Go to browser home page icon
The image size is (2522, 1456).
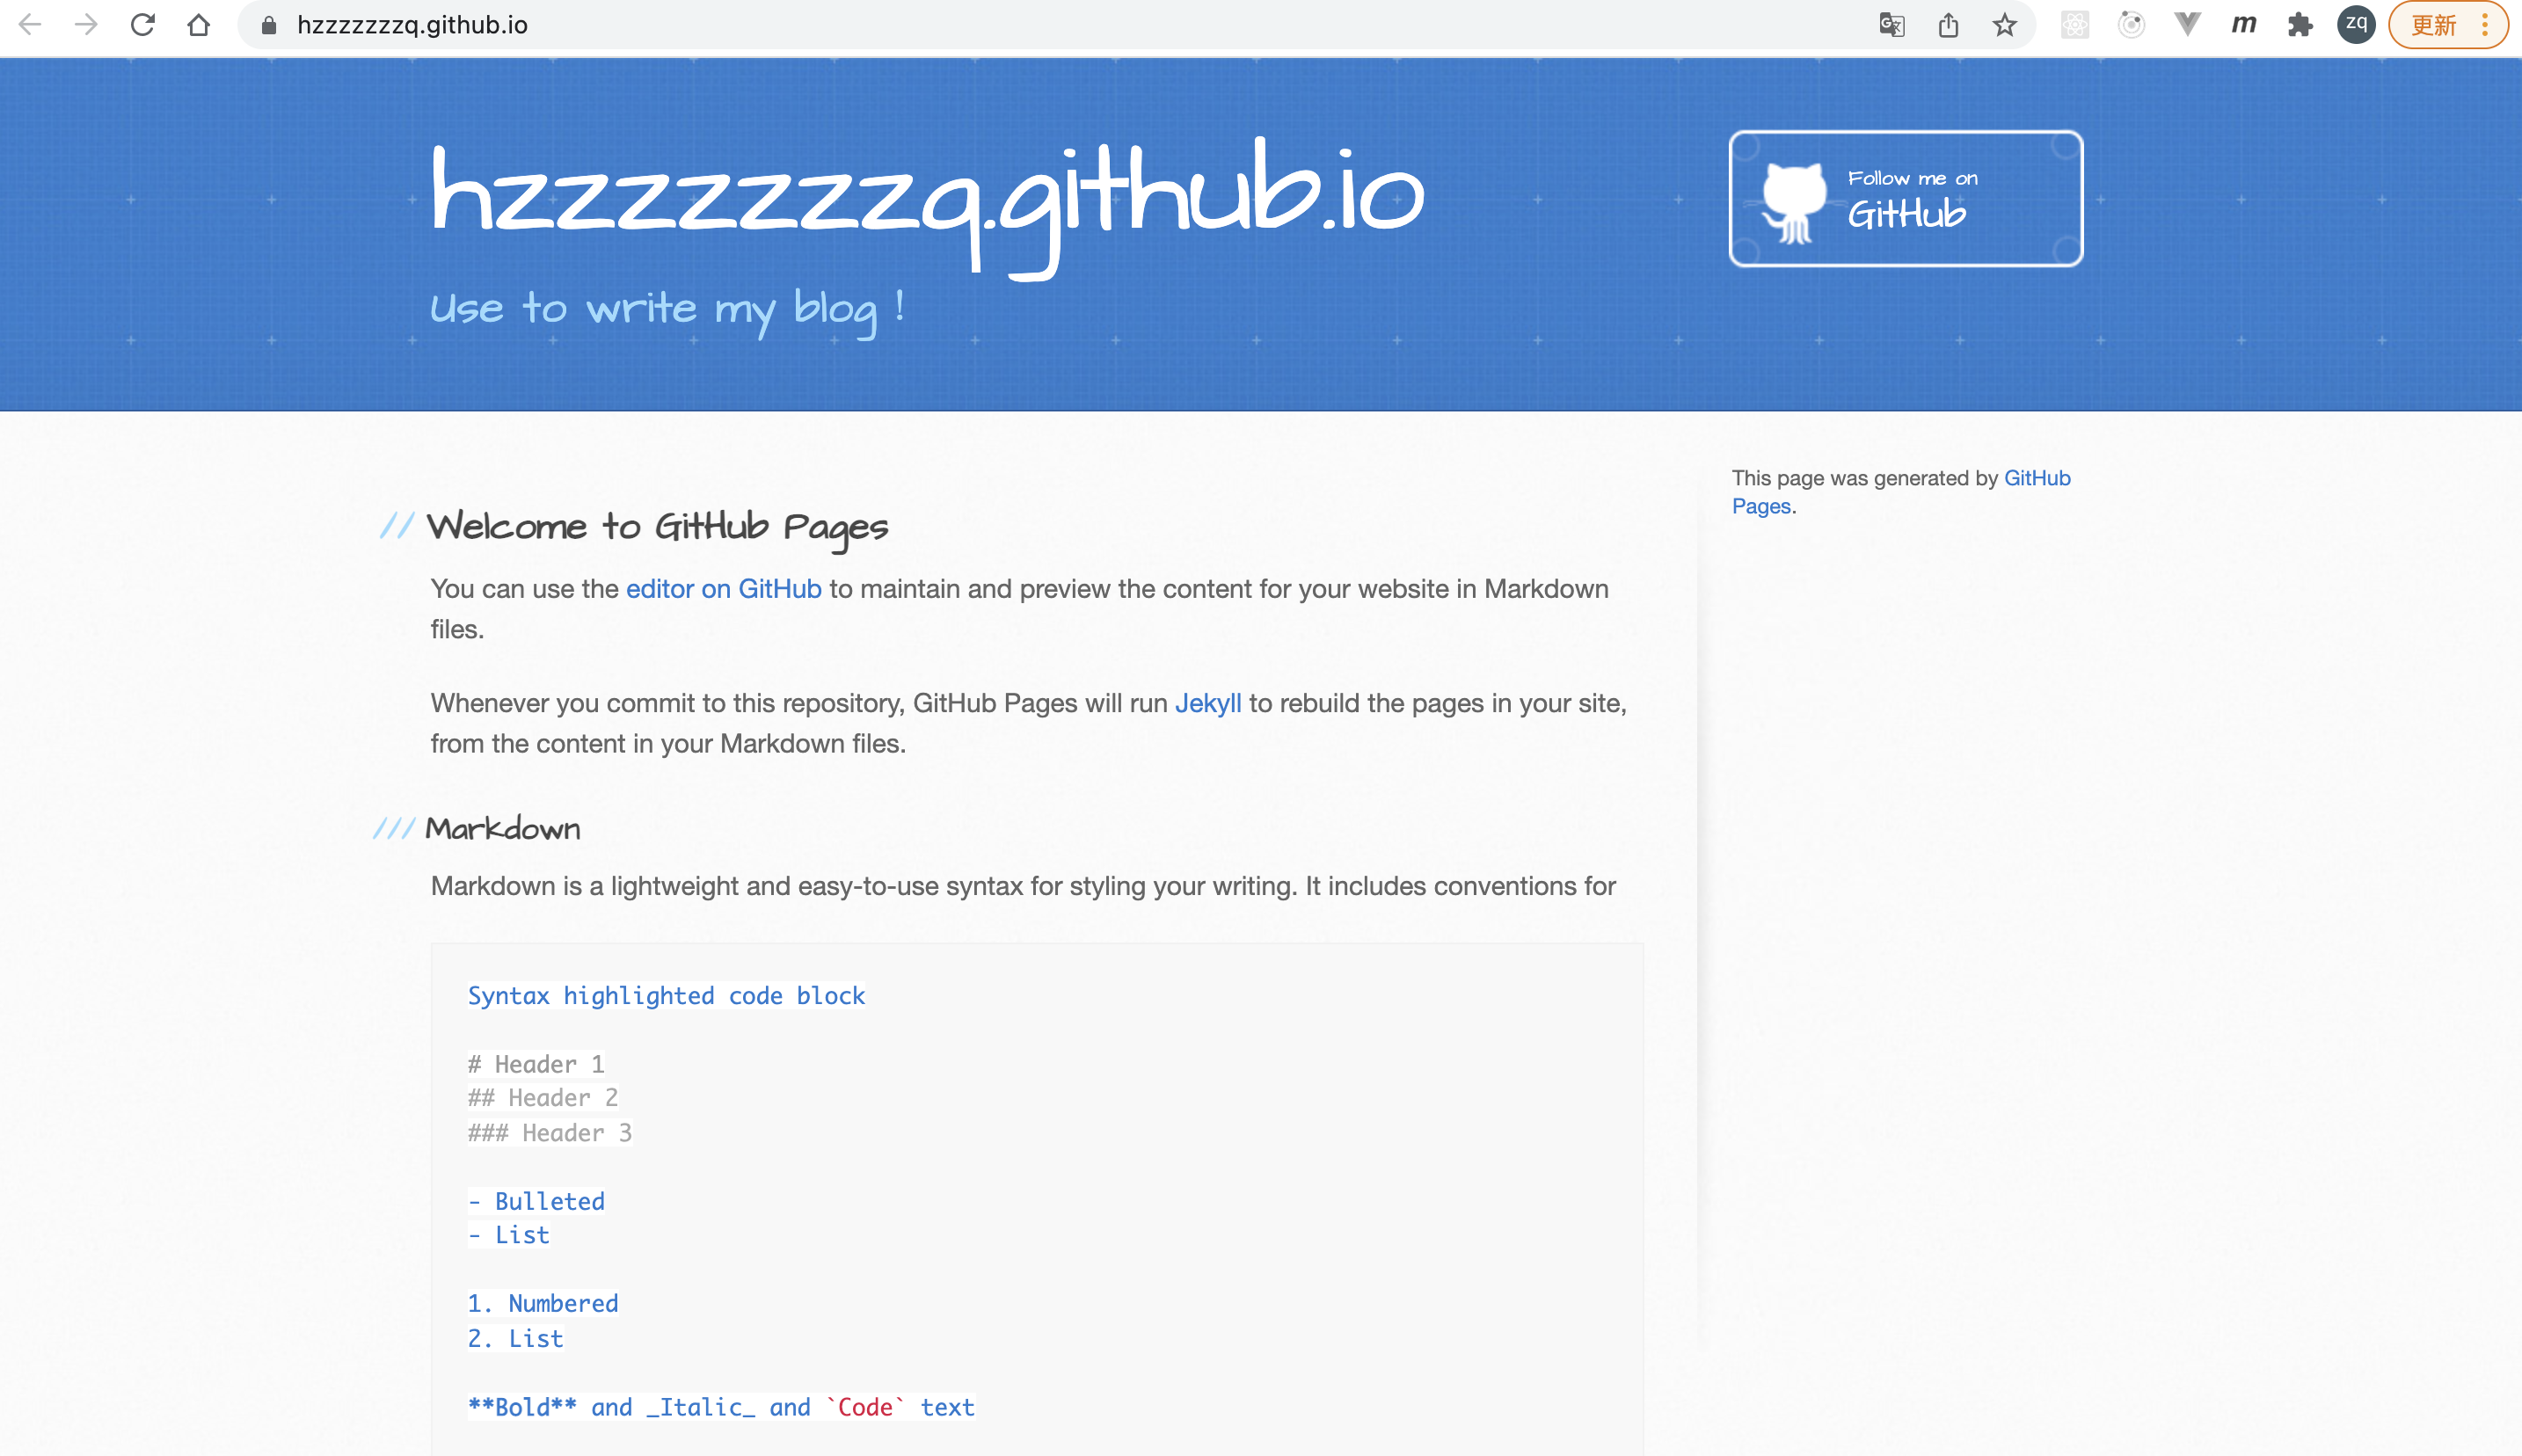tap(198, 25)
